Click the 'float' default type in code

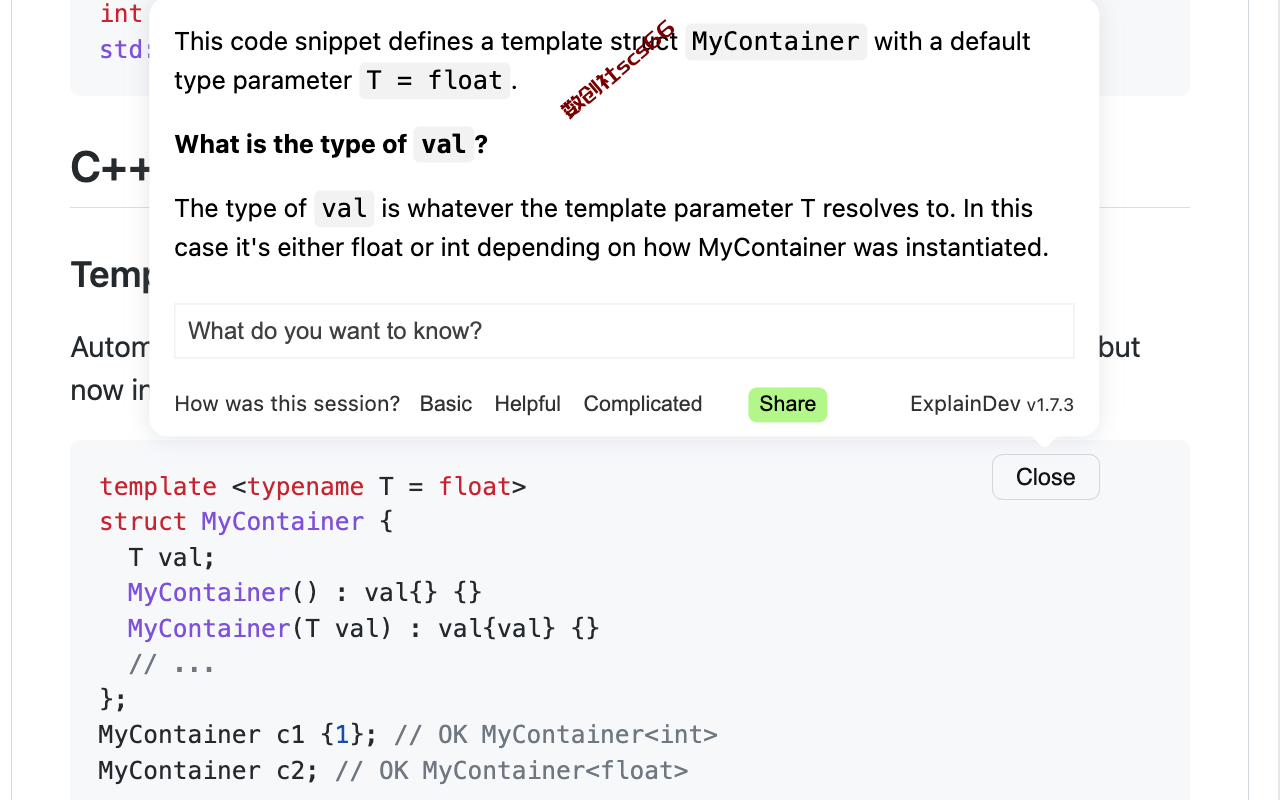pyautogui.click(x=475, y=487)
